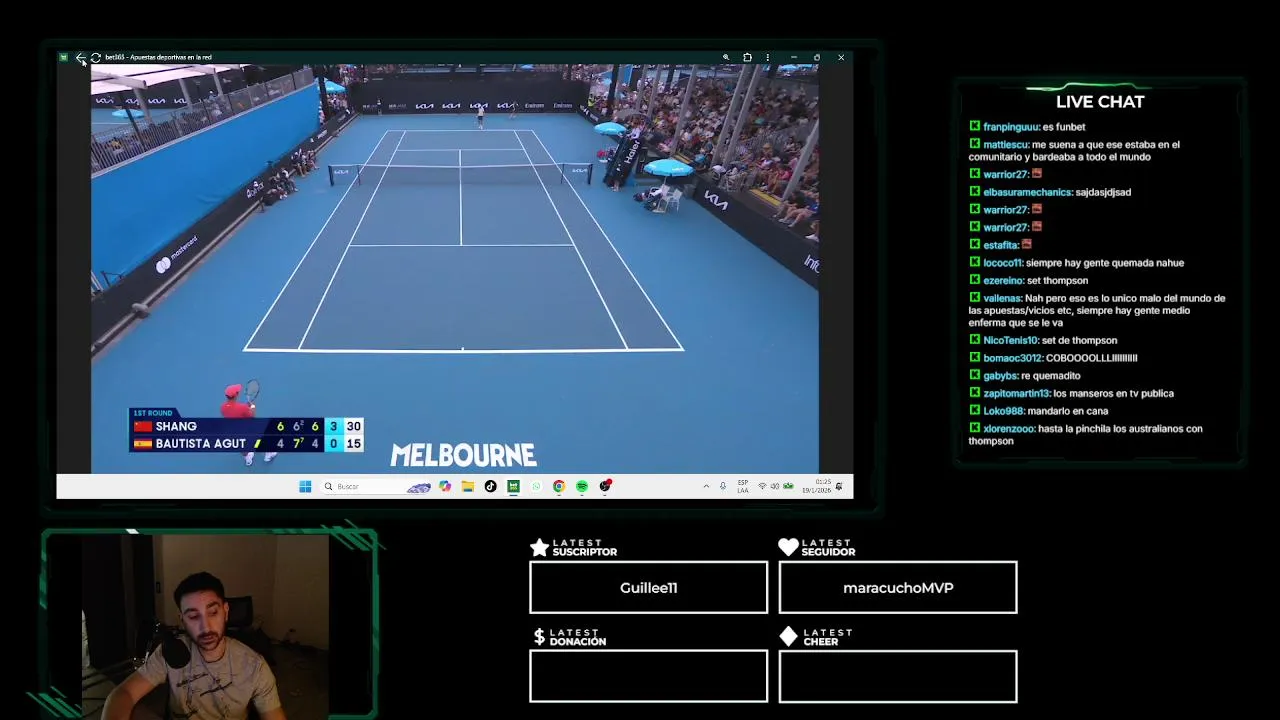This screenshot has width=1280, height=720.
Task: Click the star icon beside Latest Suscriptor
Action: click(x=539, y=547)
